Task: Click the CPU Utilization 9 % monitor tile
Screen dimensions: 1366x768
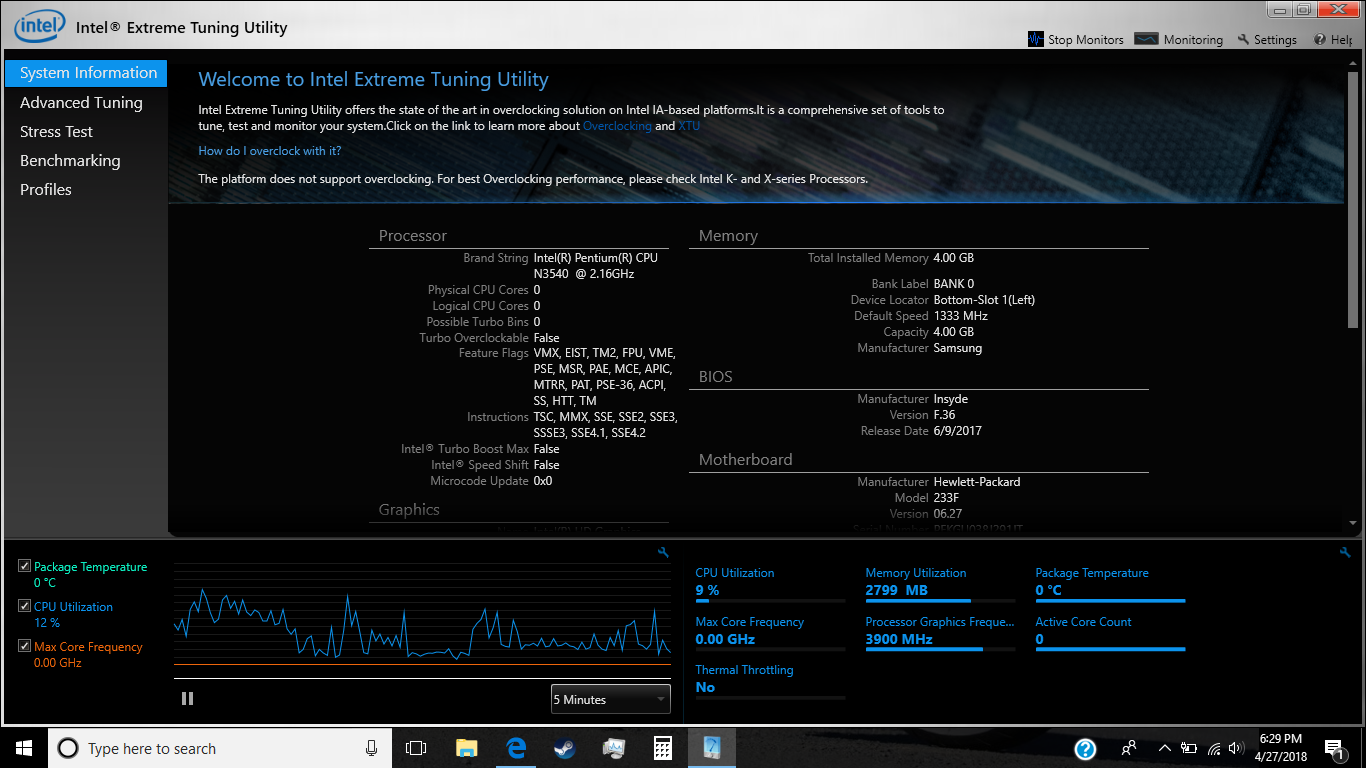Action: pos(770,585)
